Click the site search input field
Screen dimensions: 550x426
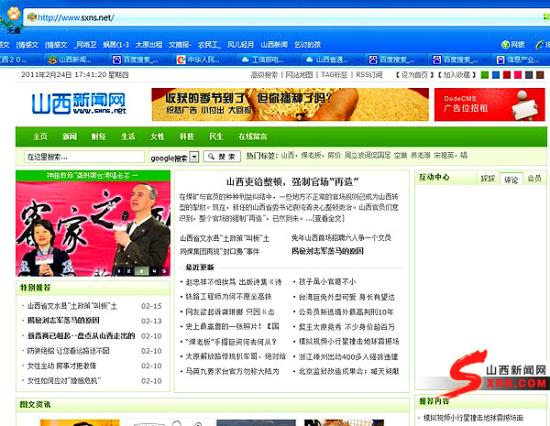(84, 157)
